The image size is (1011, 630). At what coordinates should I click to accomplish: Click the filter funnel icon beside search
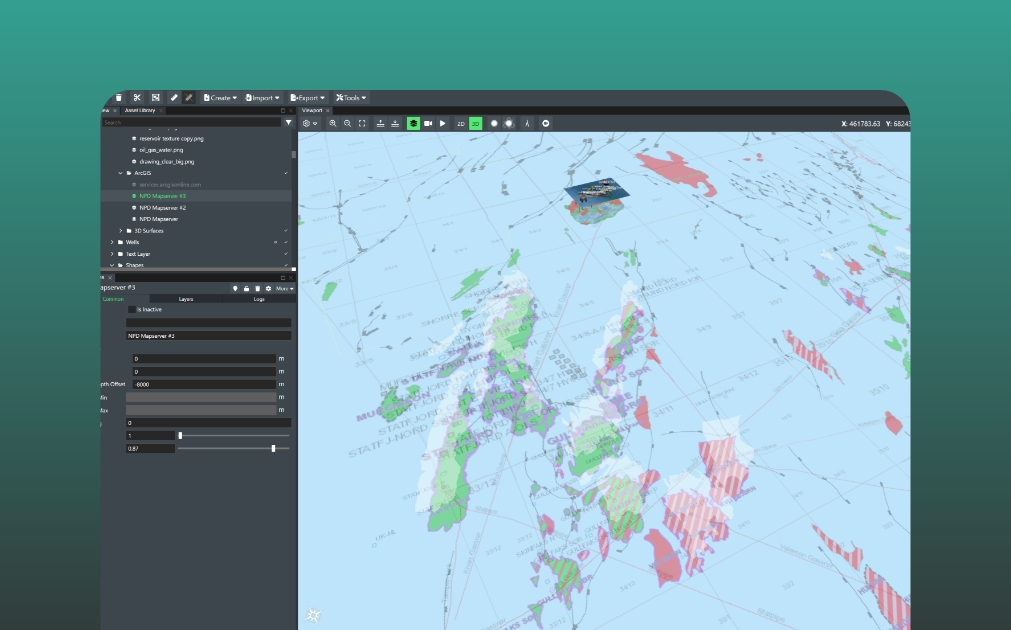[x=289, y=122]
